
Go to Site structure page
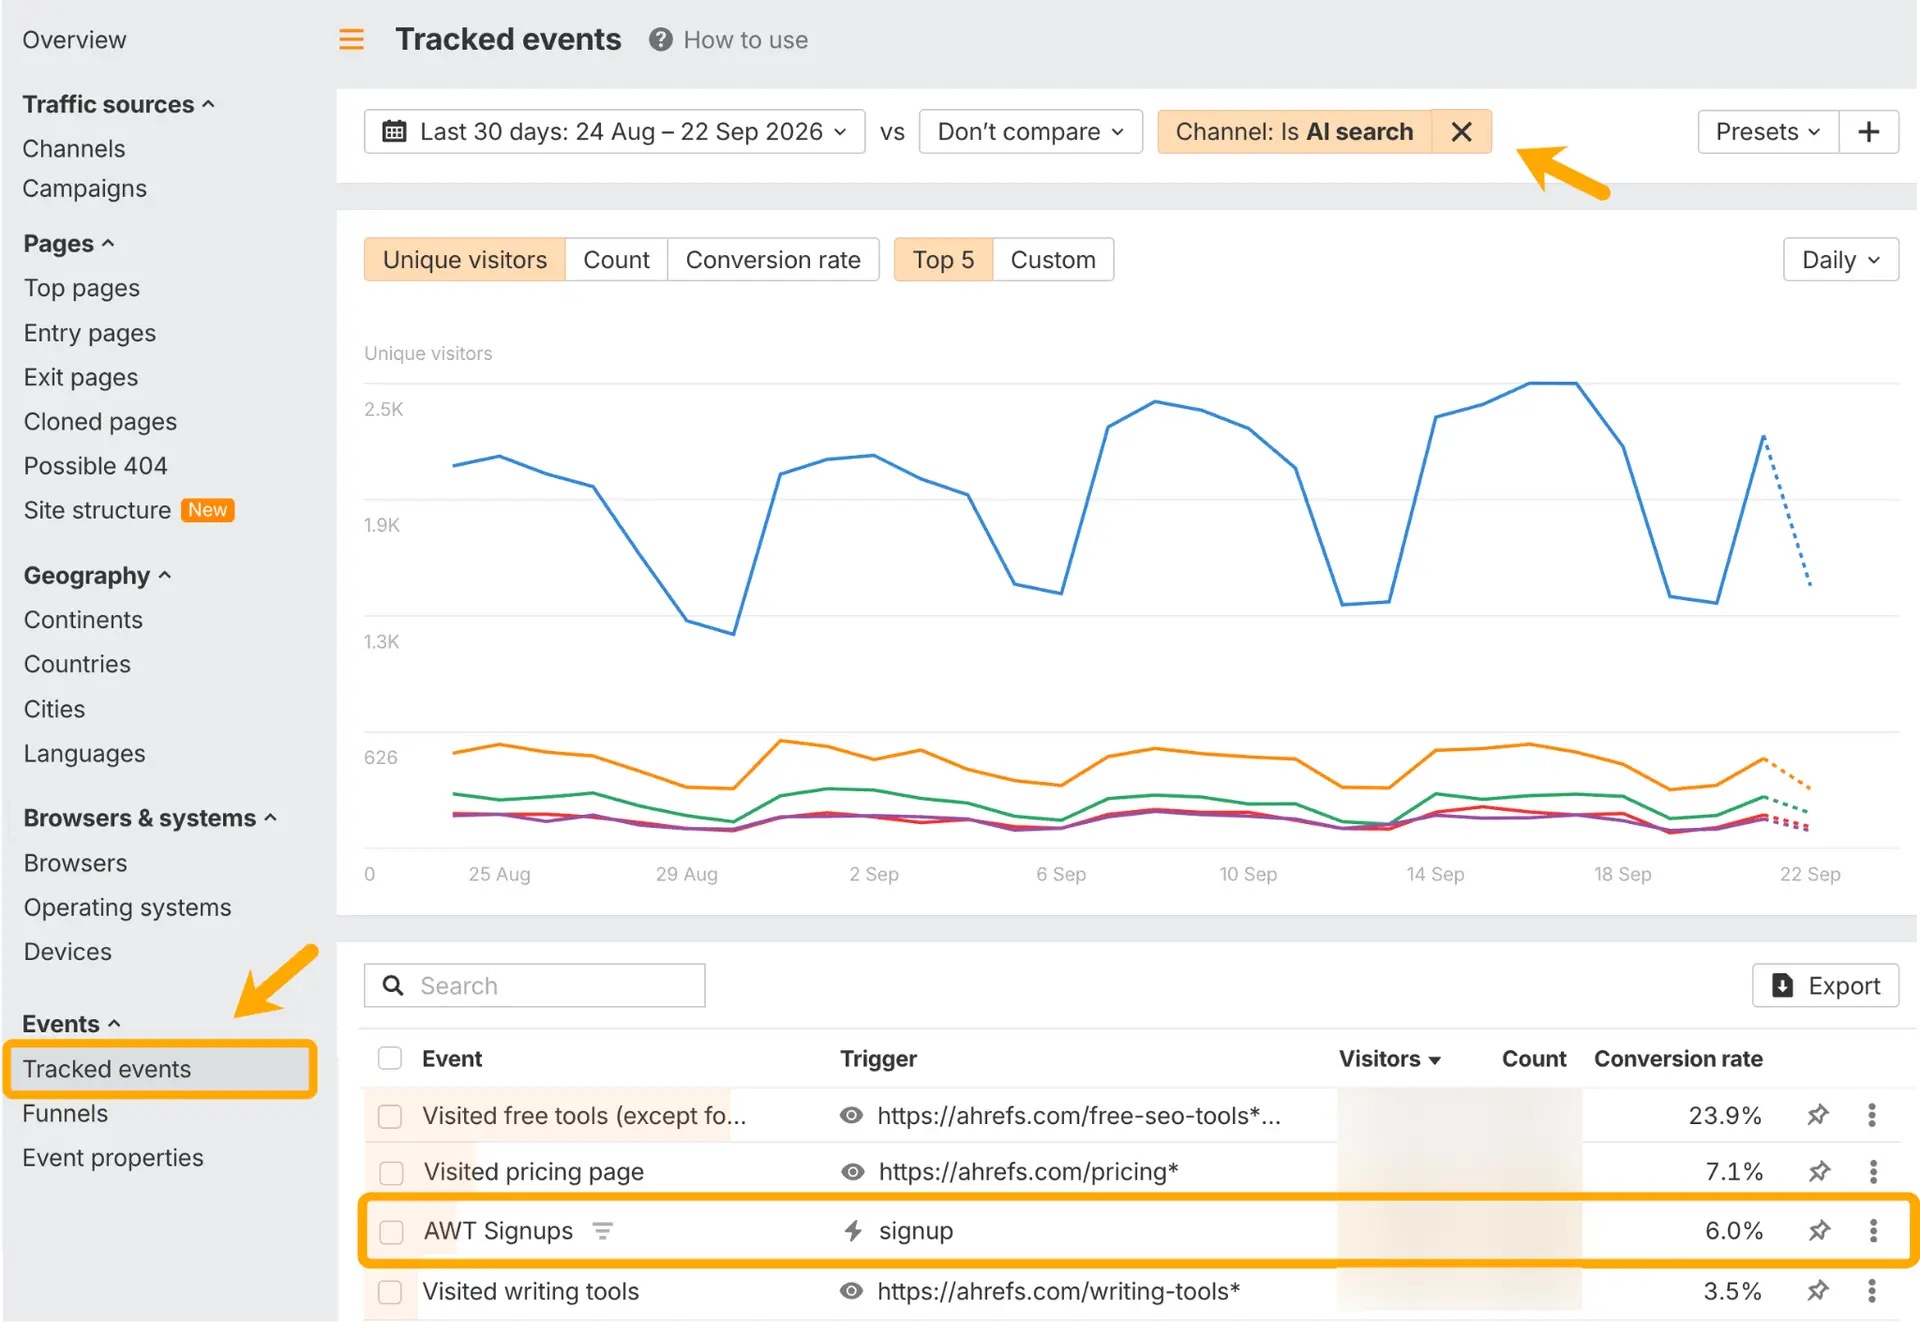coord(97,510)
